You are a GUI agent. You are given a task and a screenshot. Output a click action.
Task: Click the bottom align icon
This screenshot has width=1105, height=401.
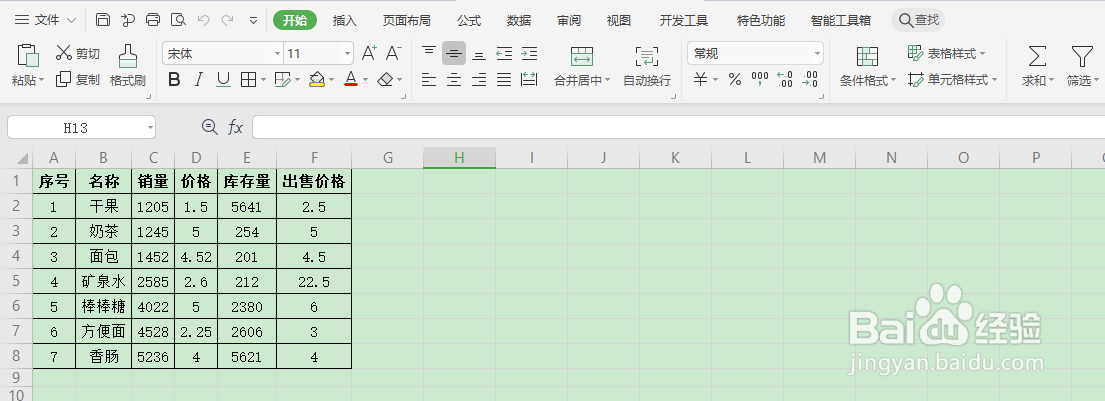tap(479, 54)
